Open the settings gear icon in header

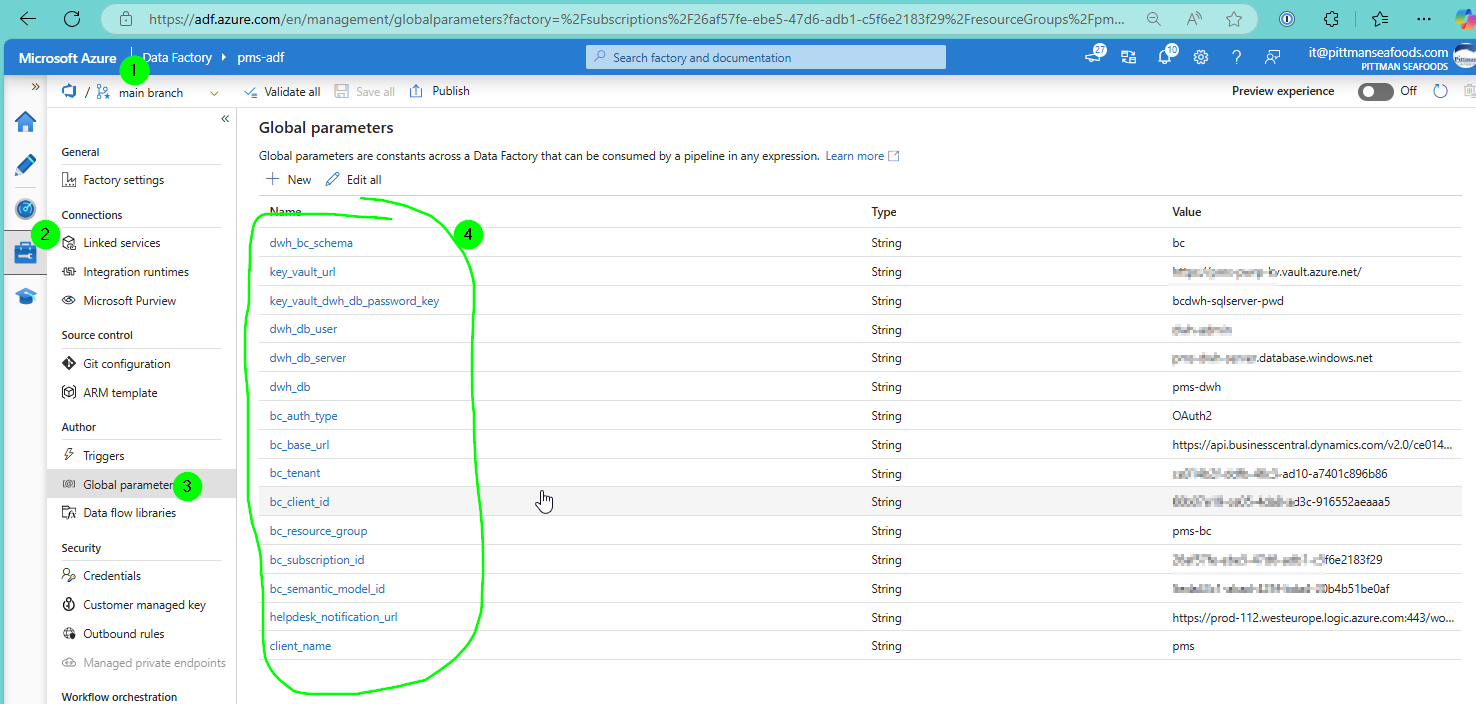tap(1201, 57)
